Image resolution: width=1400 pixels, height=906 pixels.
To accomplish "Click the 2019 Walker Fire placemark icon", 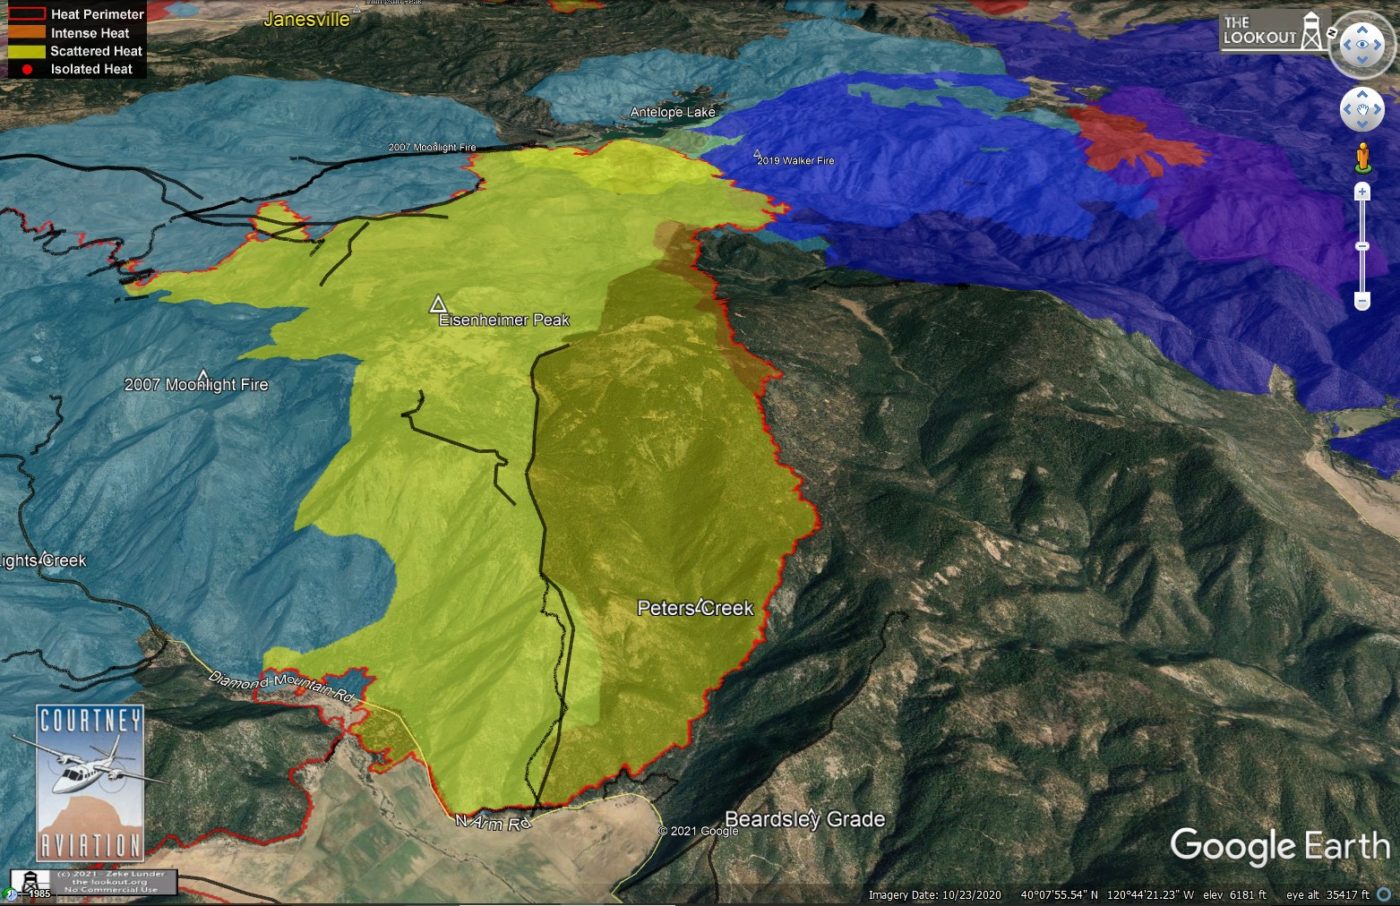I will point(757,153).
